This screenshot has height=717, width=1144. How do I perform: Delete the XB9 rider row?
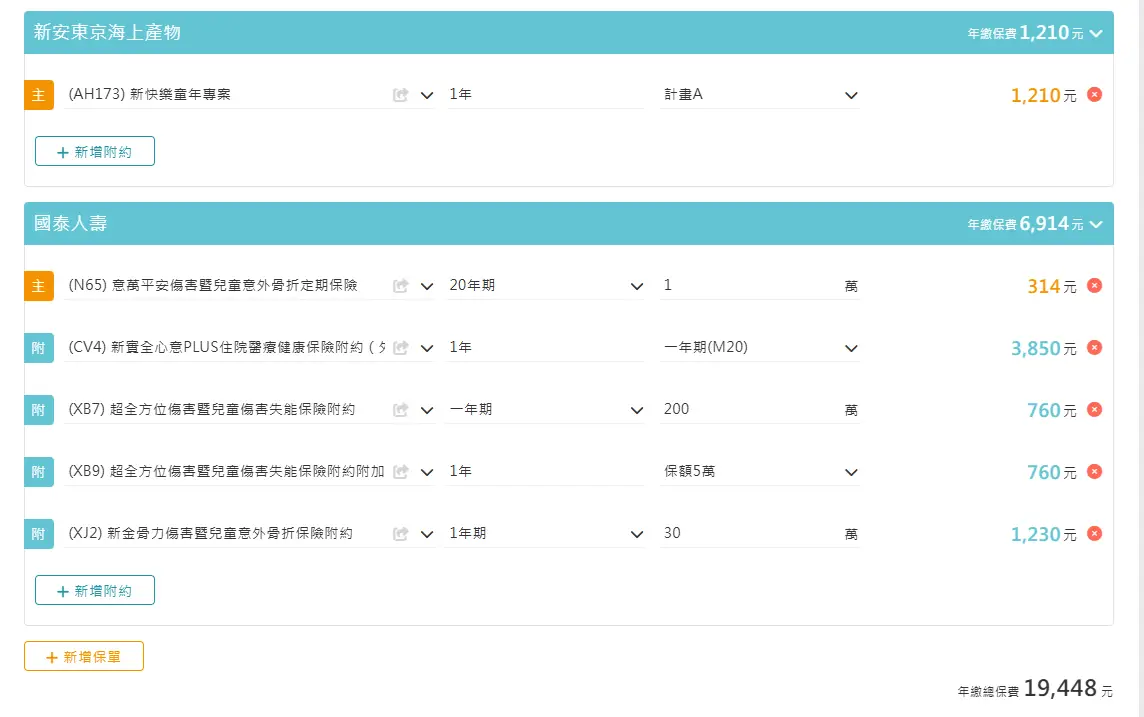pyautogui.click(x=1094, y=472)
